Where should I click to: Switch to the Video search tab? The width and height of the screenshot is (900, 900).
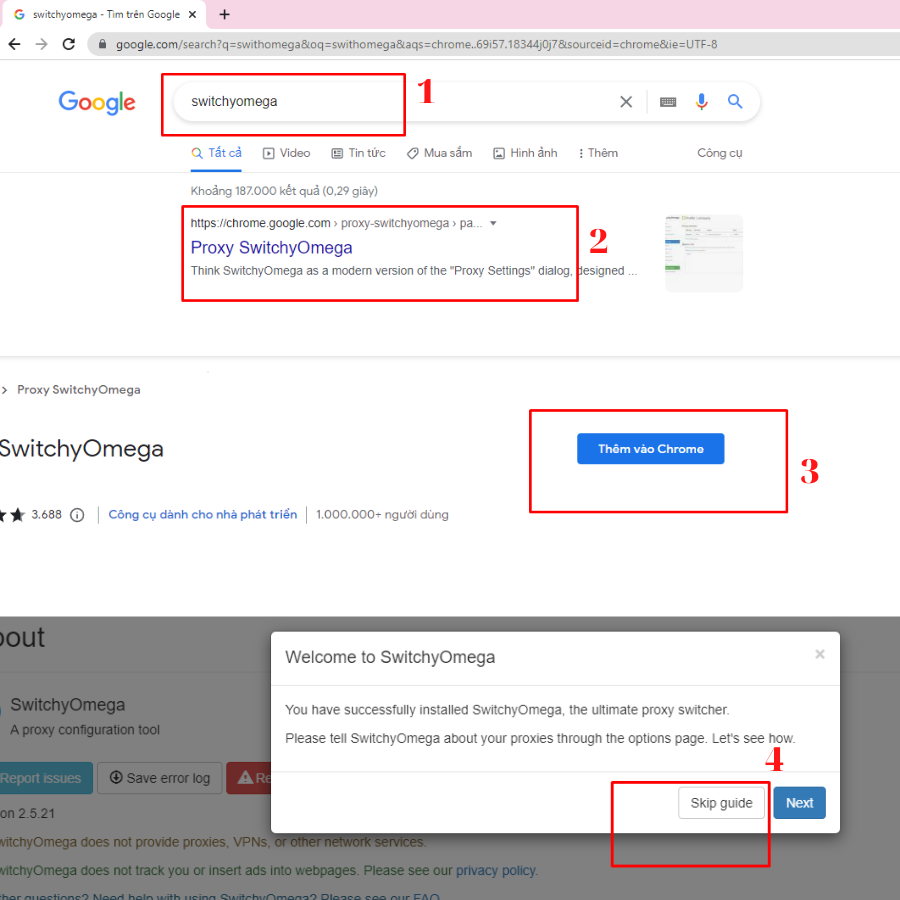(x=286, y=153)
